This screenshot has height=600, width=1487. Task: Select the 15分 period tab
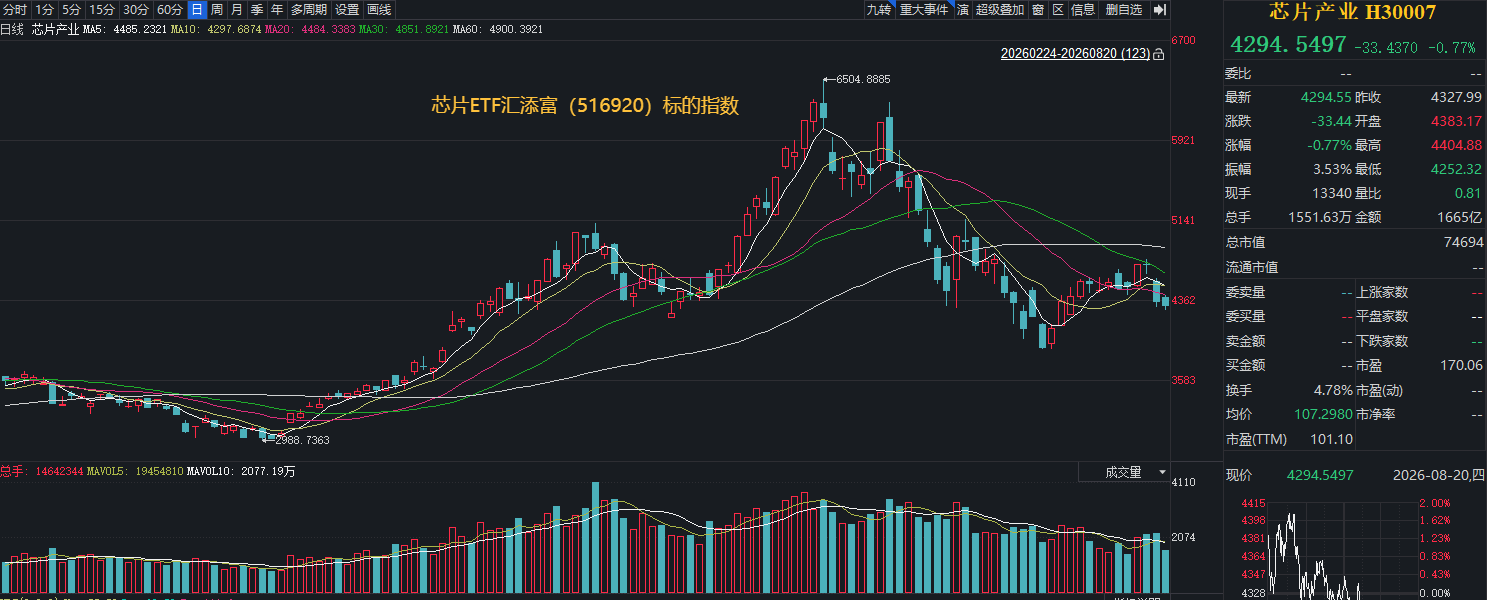[x=101, y=9]
